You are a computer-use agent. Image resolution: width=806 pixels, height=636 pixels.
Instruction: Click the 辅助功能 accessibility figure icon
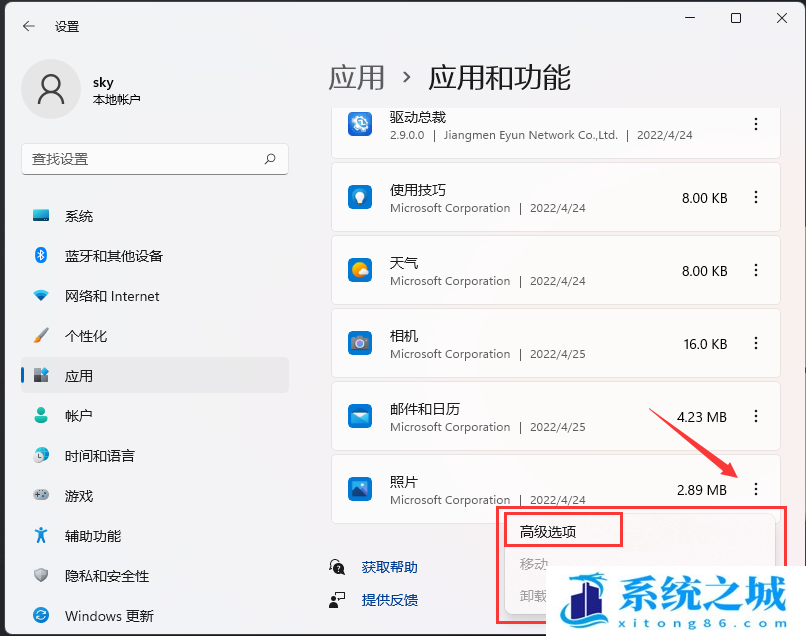click(x=41, y=535)
